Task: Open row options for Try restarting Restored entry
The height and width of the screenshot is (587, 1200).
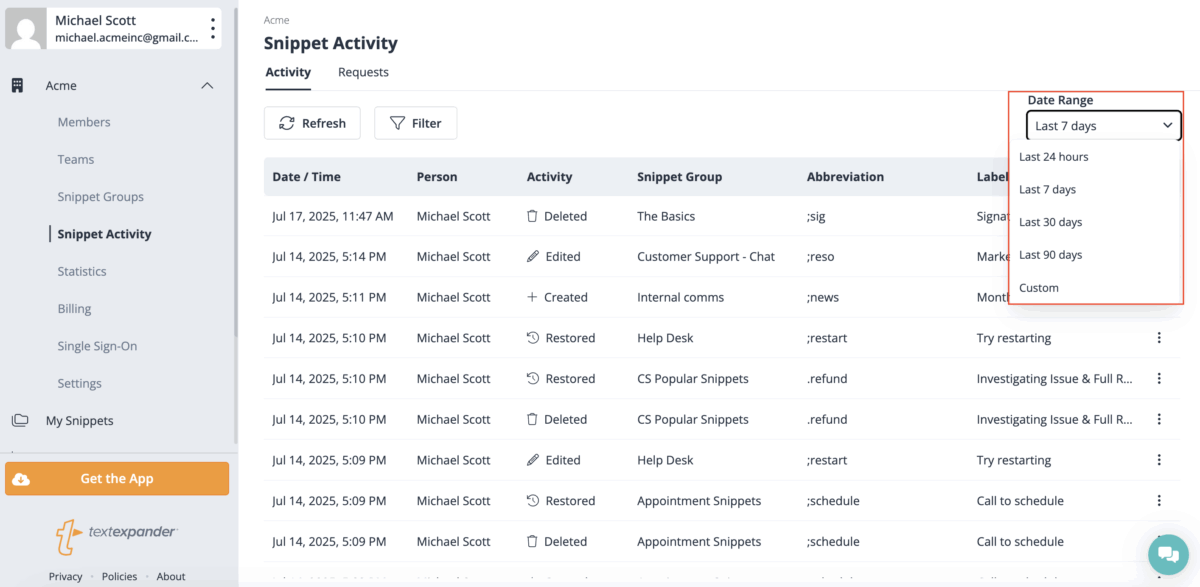Action: 1159,338
